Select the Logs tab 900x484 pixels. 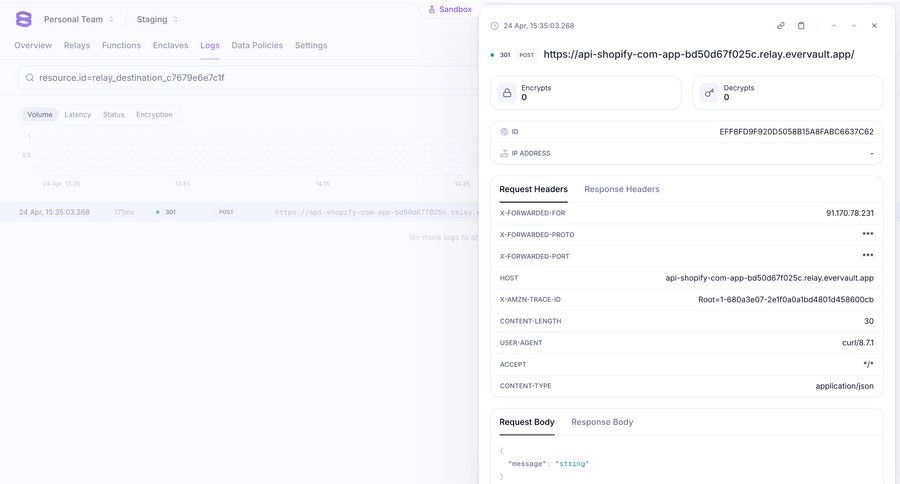(x=210, y=45)
